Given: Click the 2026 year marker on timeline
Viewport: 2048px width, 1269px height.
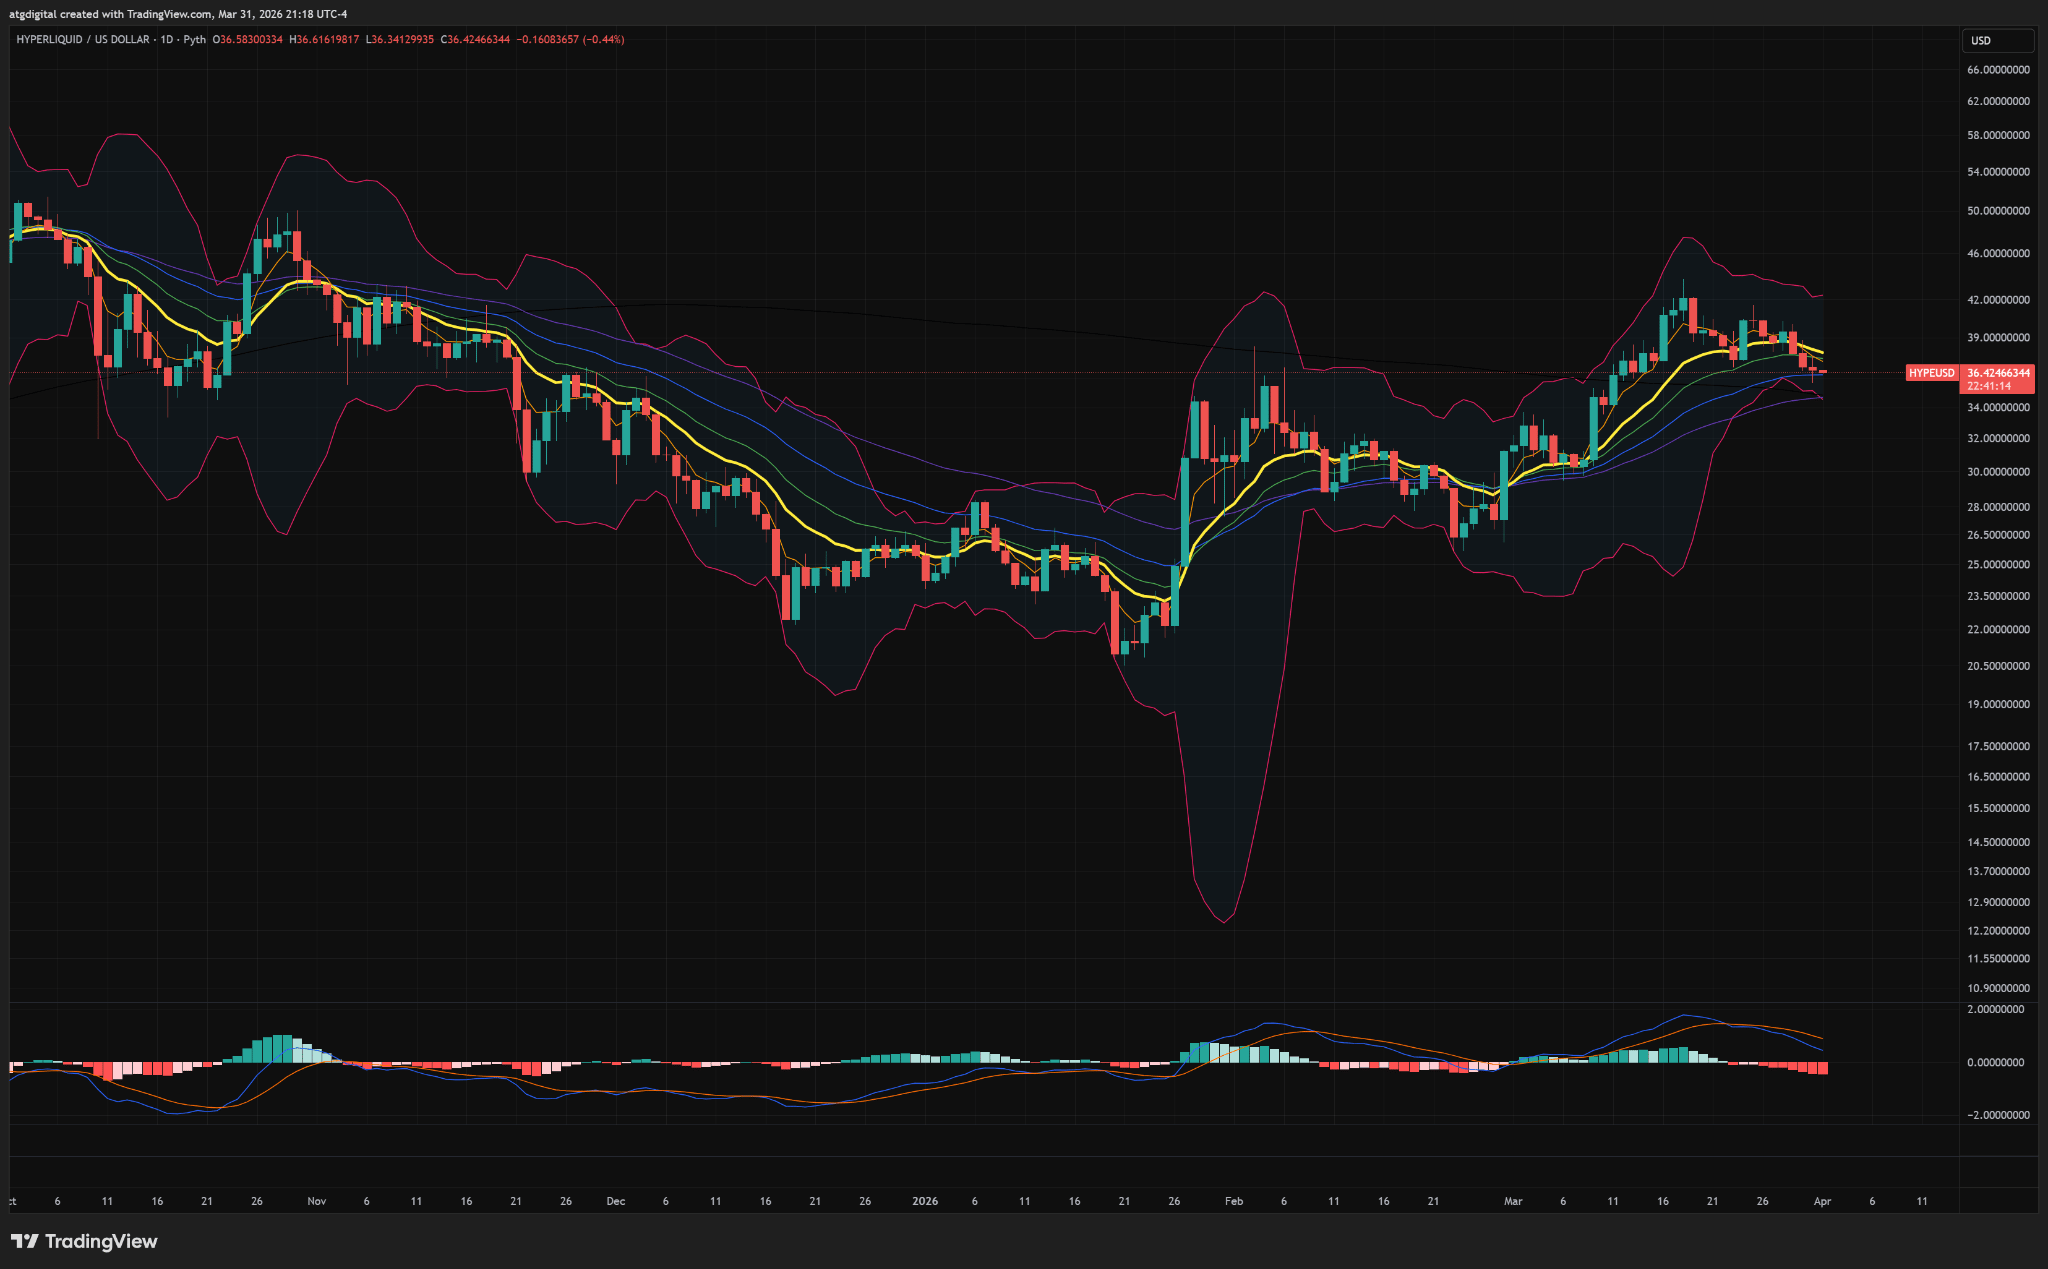Looking at the screenshot, I should click(925, 1201).
